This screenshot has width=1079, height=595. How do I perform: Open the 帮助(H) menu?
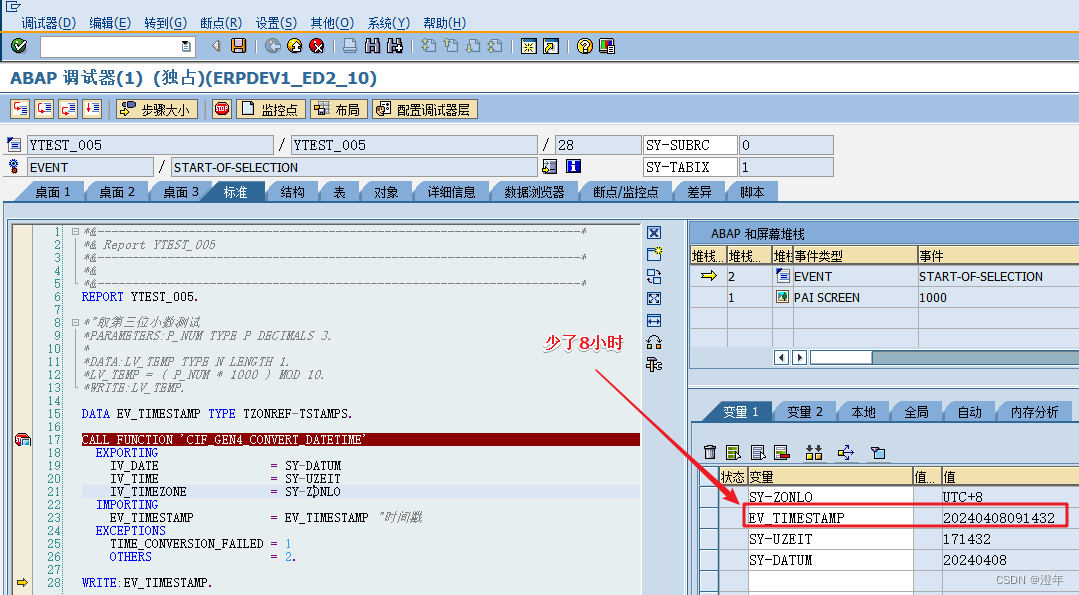pyautogui.click(x=445, y=23)
